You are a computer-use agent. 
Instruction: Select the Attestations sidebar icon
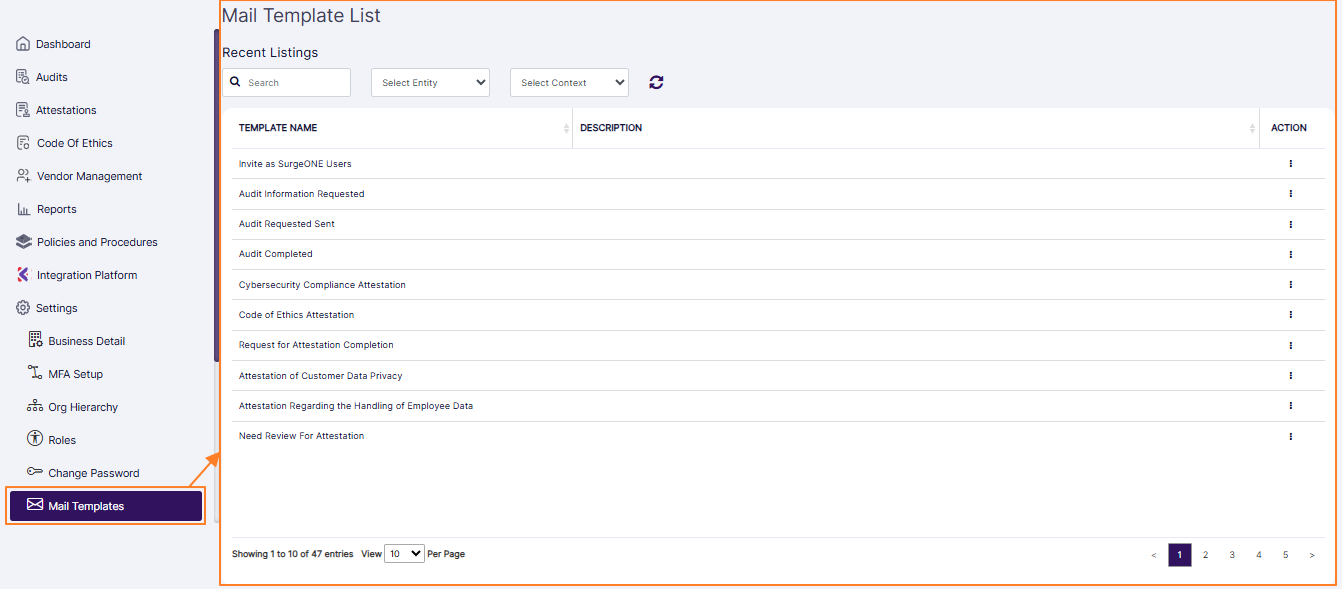pos(21,109)
